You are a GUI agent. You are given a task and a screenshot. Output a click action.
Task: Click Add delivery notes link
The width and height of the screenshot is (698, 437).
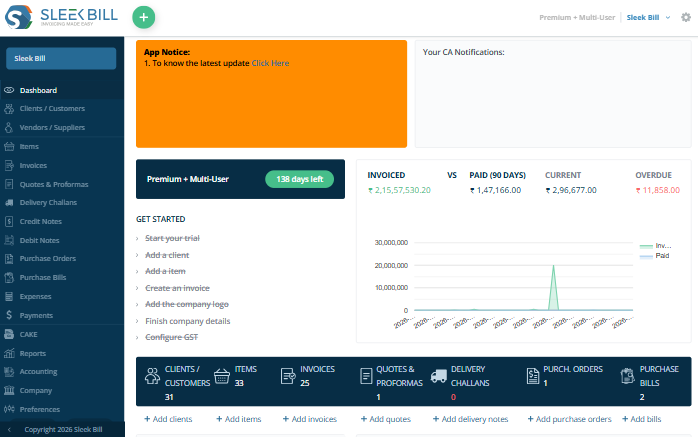pos(471,419)
